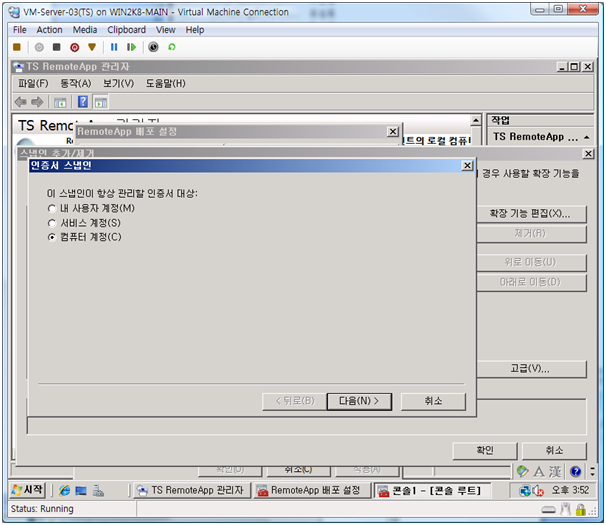Click the leftmost language bar icon

(x=522, y=471)
